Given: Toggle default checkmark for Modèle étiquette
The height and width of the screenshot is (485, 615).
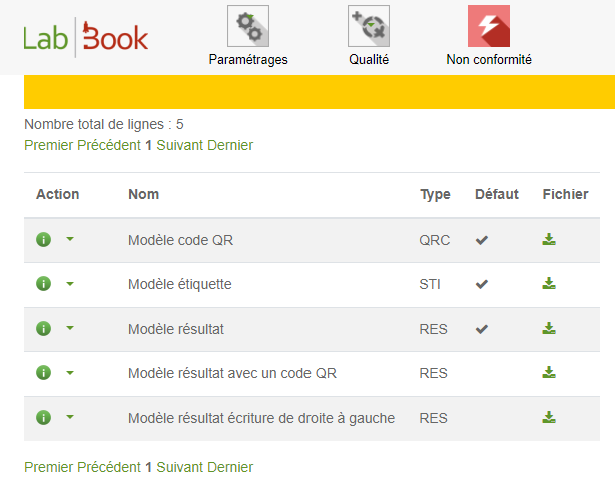Looking at the screenshot, I should pos(482,284).
